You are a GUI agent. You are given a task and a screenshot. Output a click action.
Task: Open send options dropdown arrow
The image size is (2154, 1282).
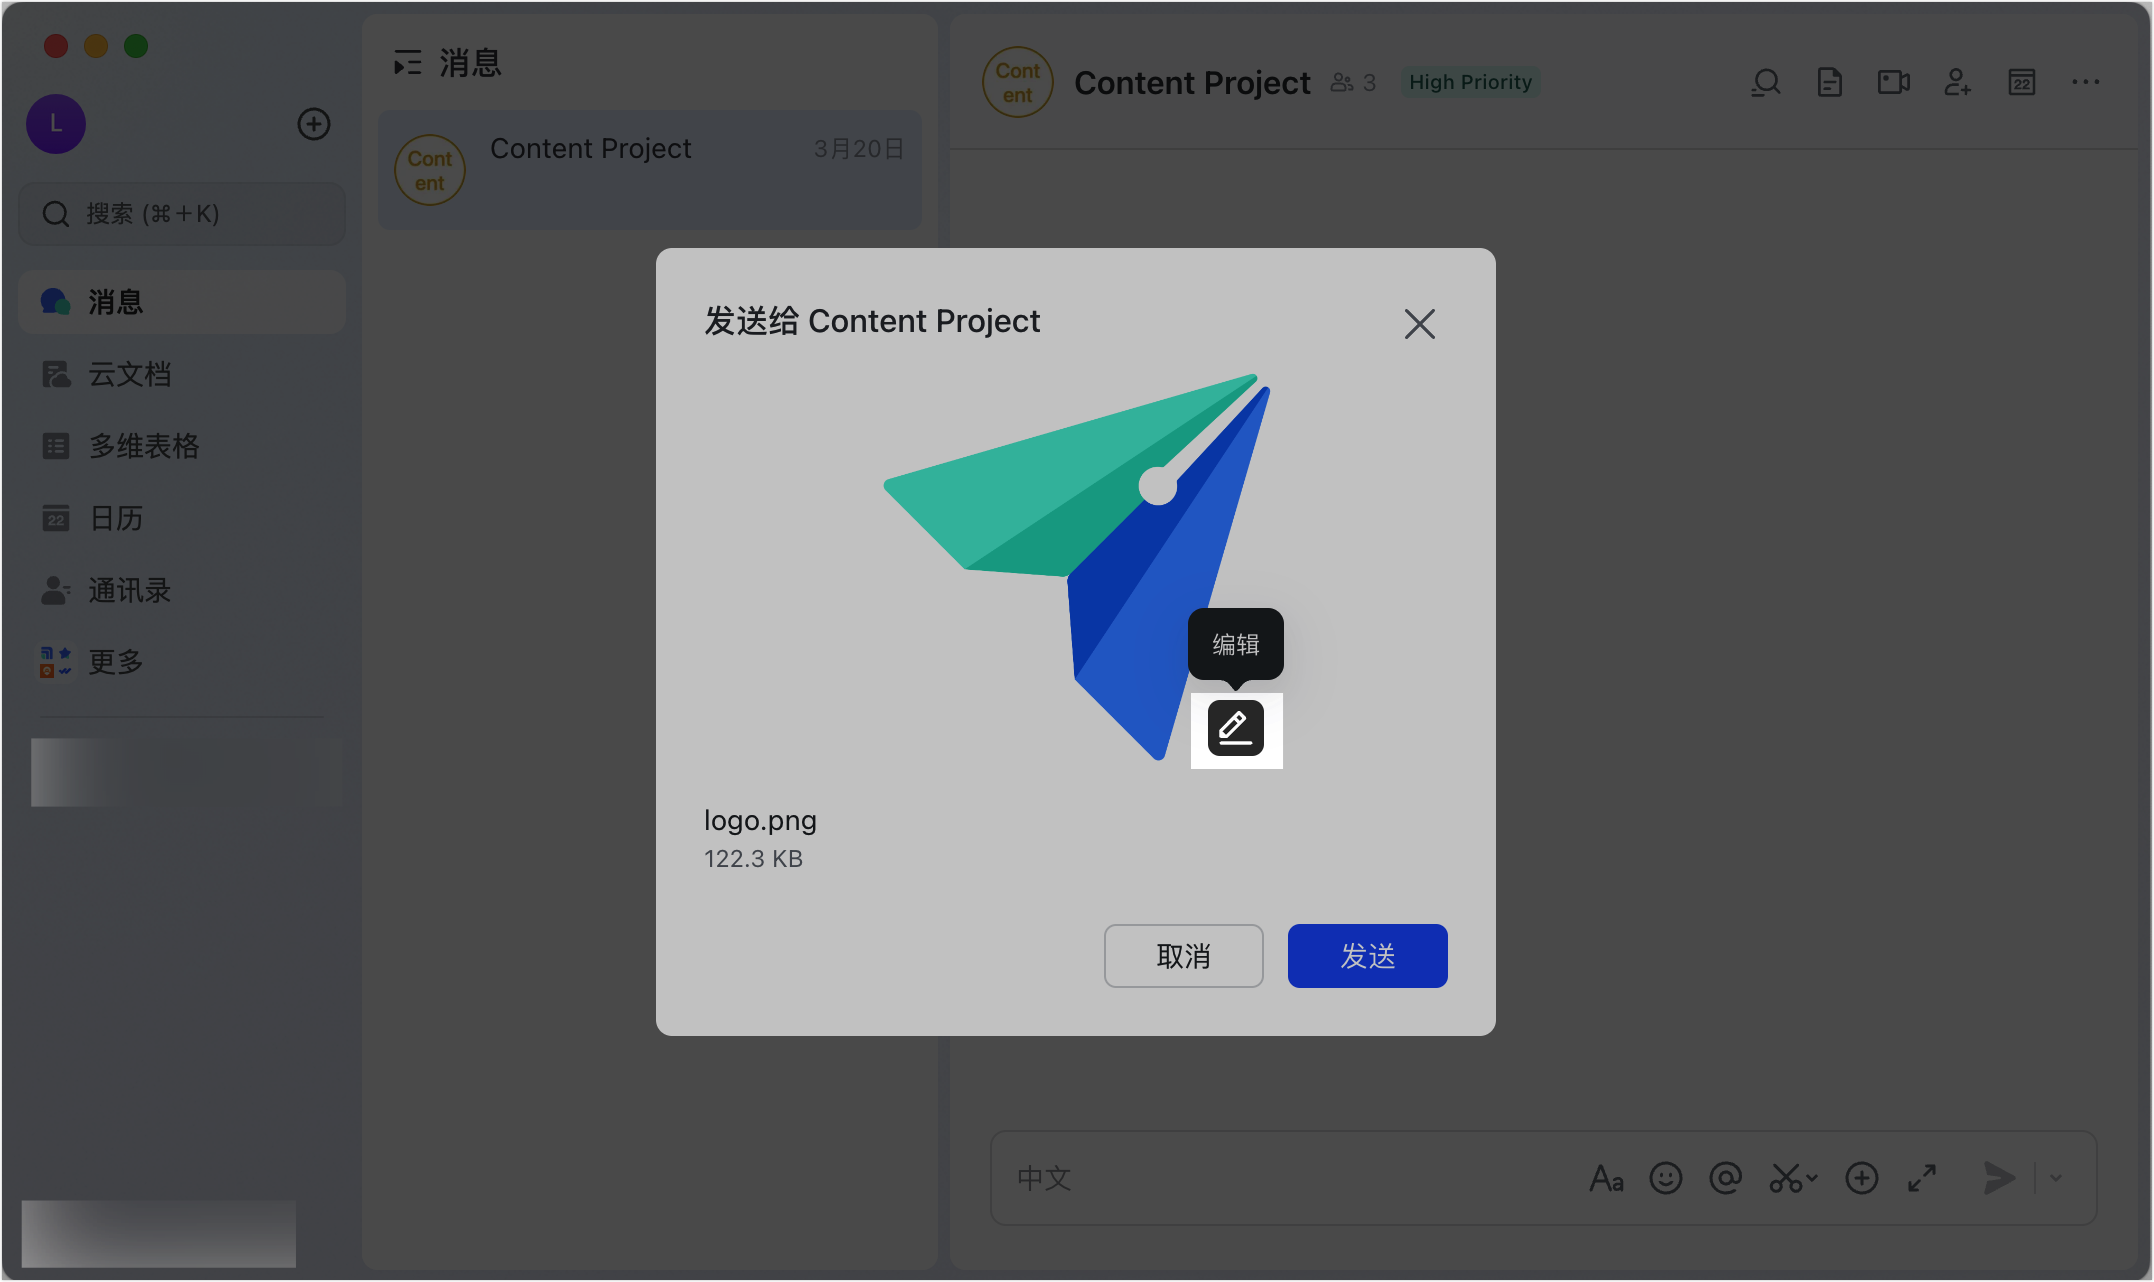pyautogui.click(x=2056, y=1178)
